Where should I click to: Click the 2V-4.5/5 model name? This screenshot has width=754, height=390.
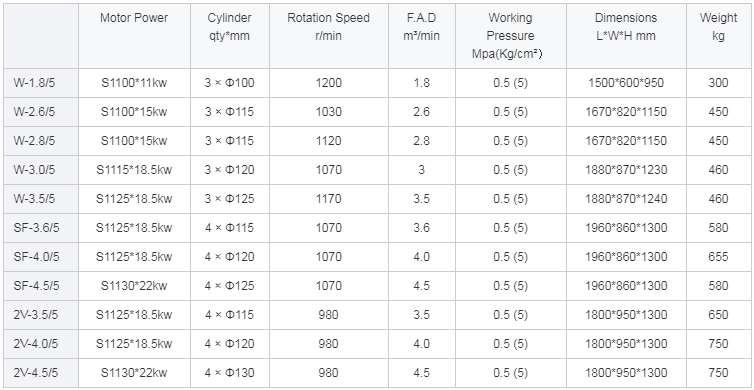(x=36, y=373)
